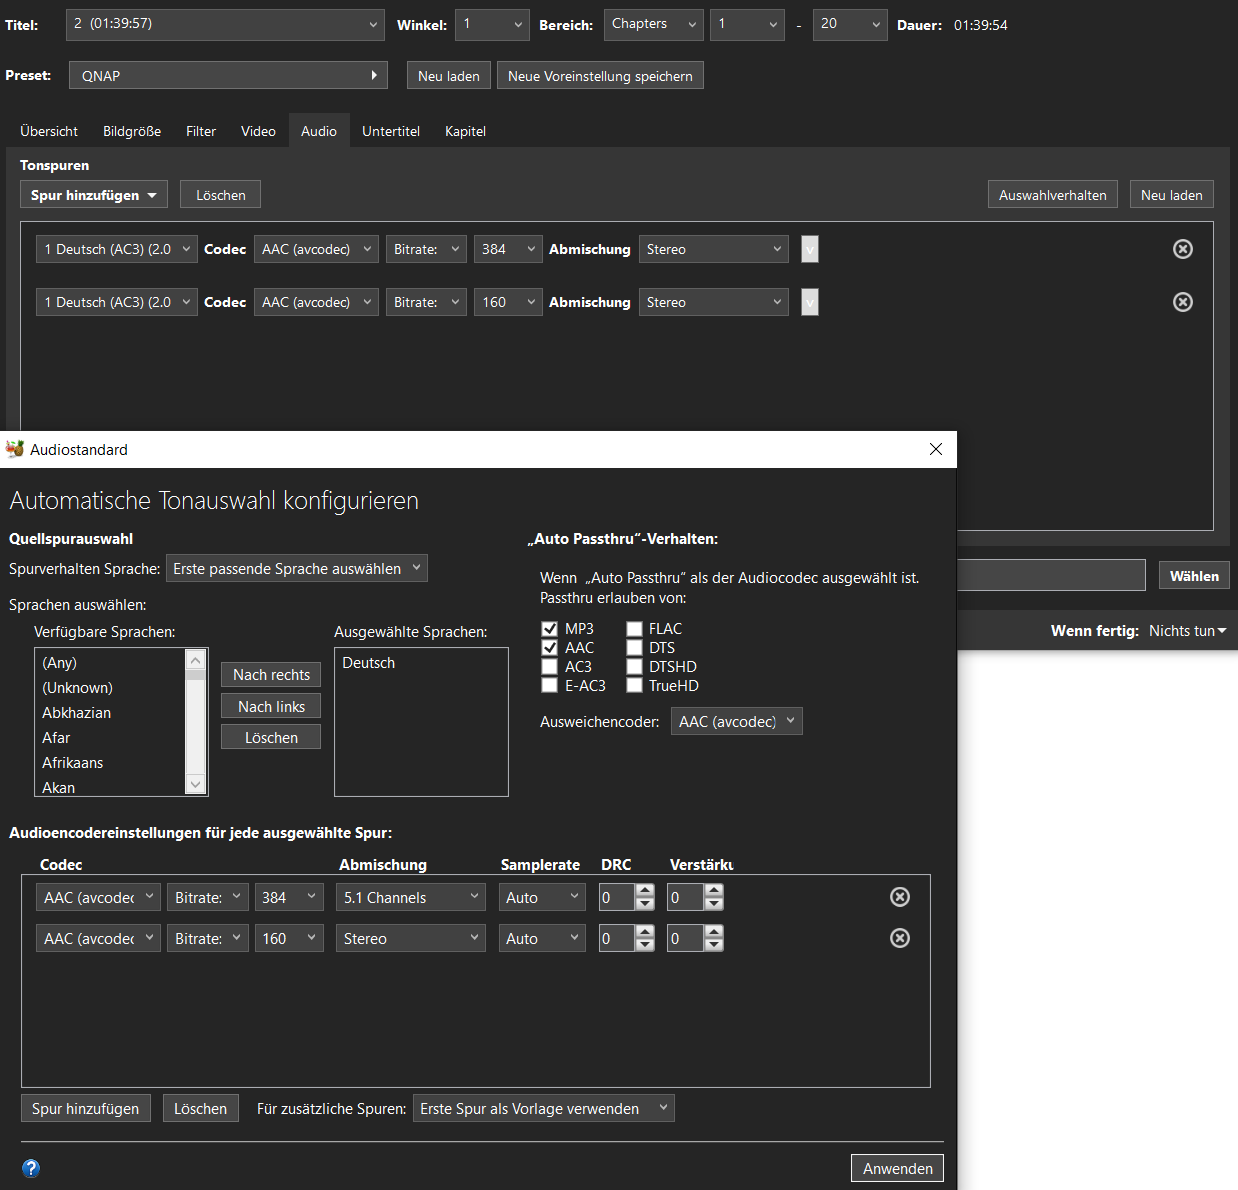Open the 5.1 Channels Abmischung dropdown
The image size is (1238, 1190).
click(411, 897)
